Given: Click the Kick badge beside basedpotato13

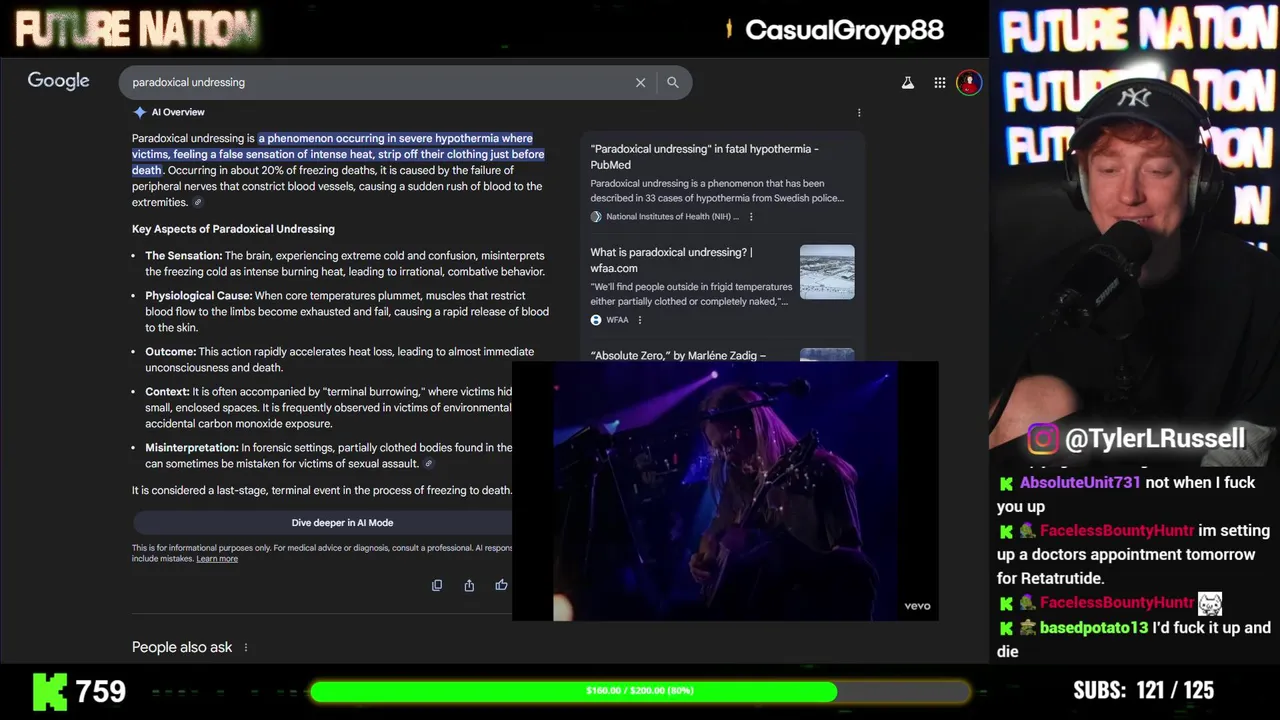Looking at the screenshot, I should [1006, 628].
